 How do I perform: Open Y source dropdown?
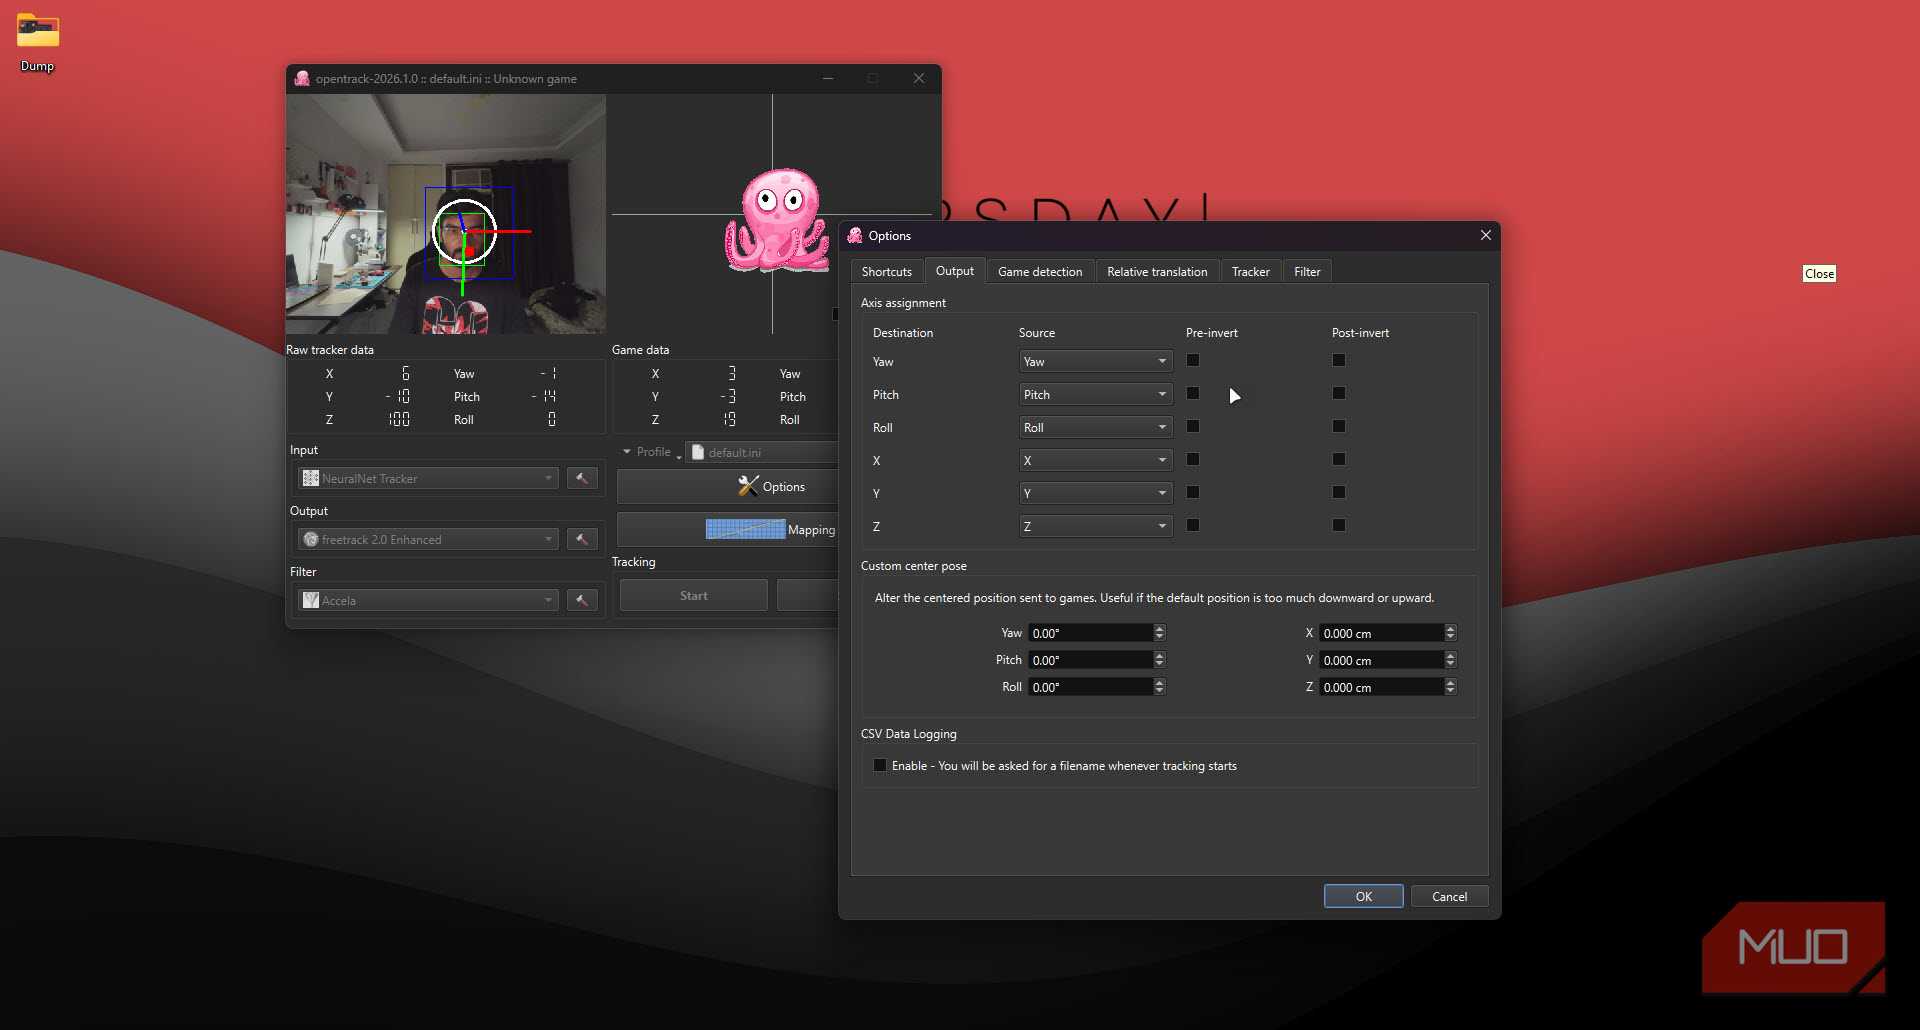pos(1096,493)
